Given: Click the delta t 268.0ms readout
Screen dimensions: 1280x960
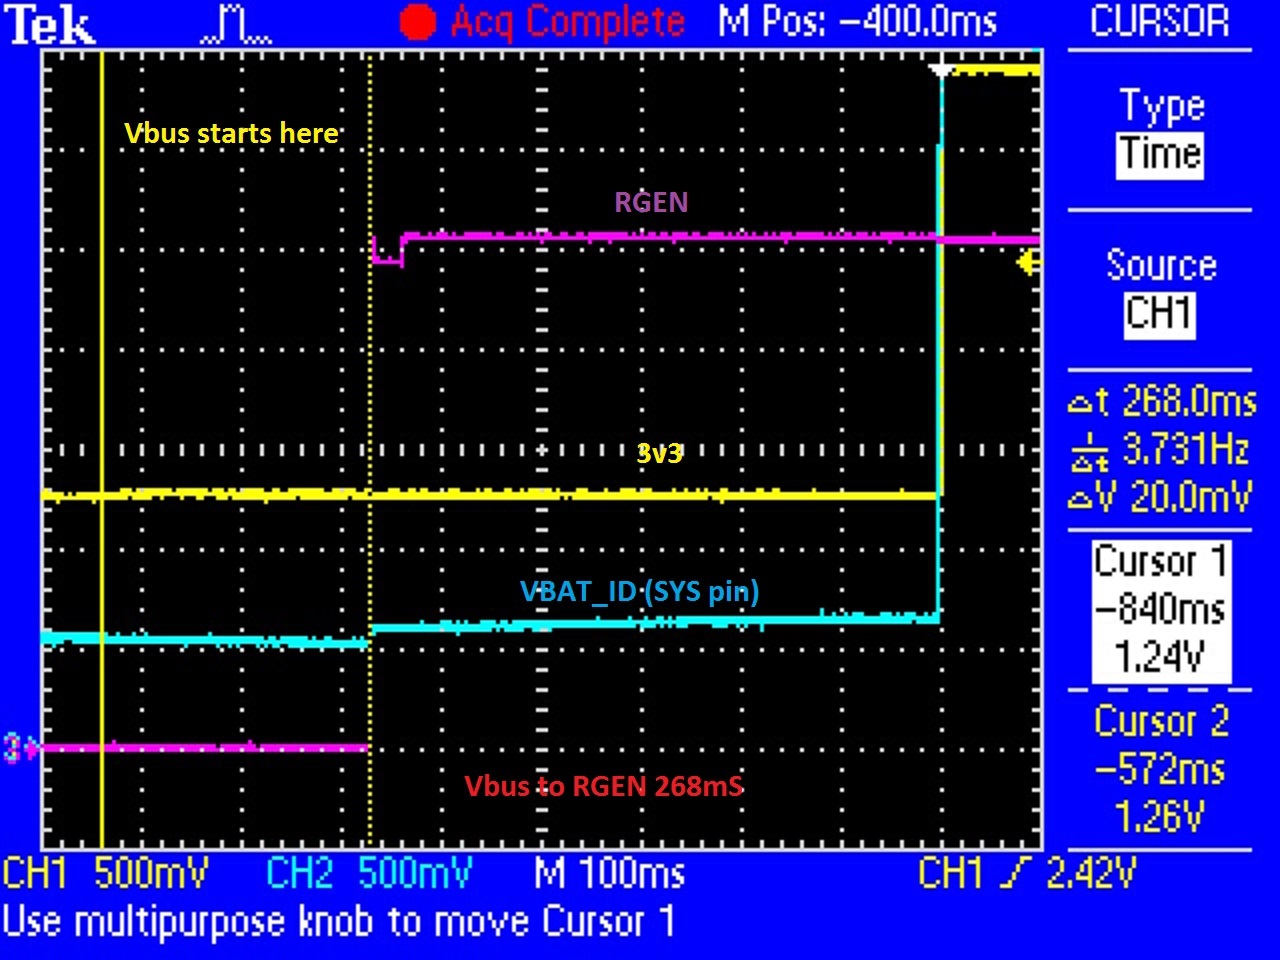Looking at the screenshot, I should tap(1162, 402).
